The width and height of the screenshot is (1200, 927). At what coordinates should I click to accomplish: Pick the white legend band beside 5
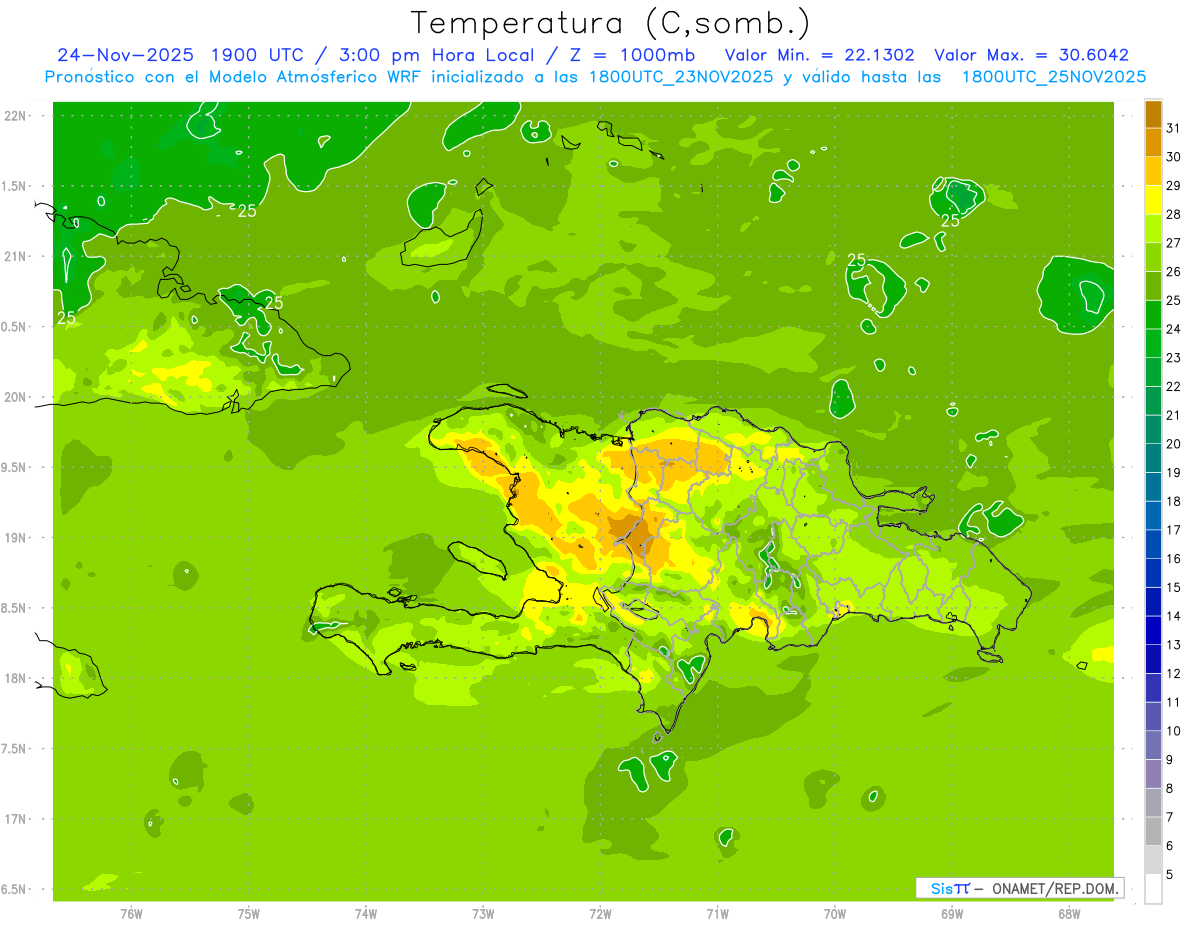1153,889
